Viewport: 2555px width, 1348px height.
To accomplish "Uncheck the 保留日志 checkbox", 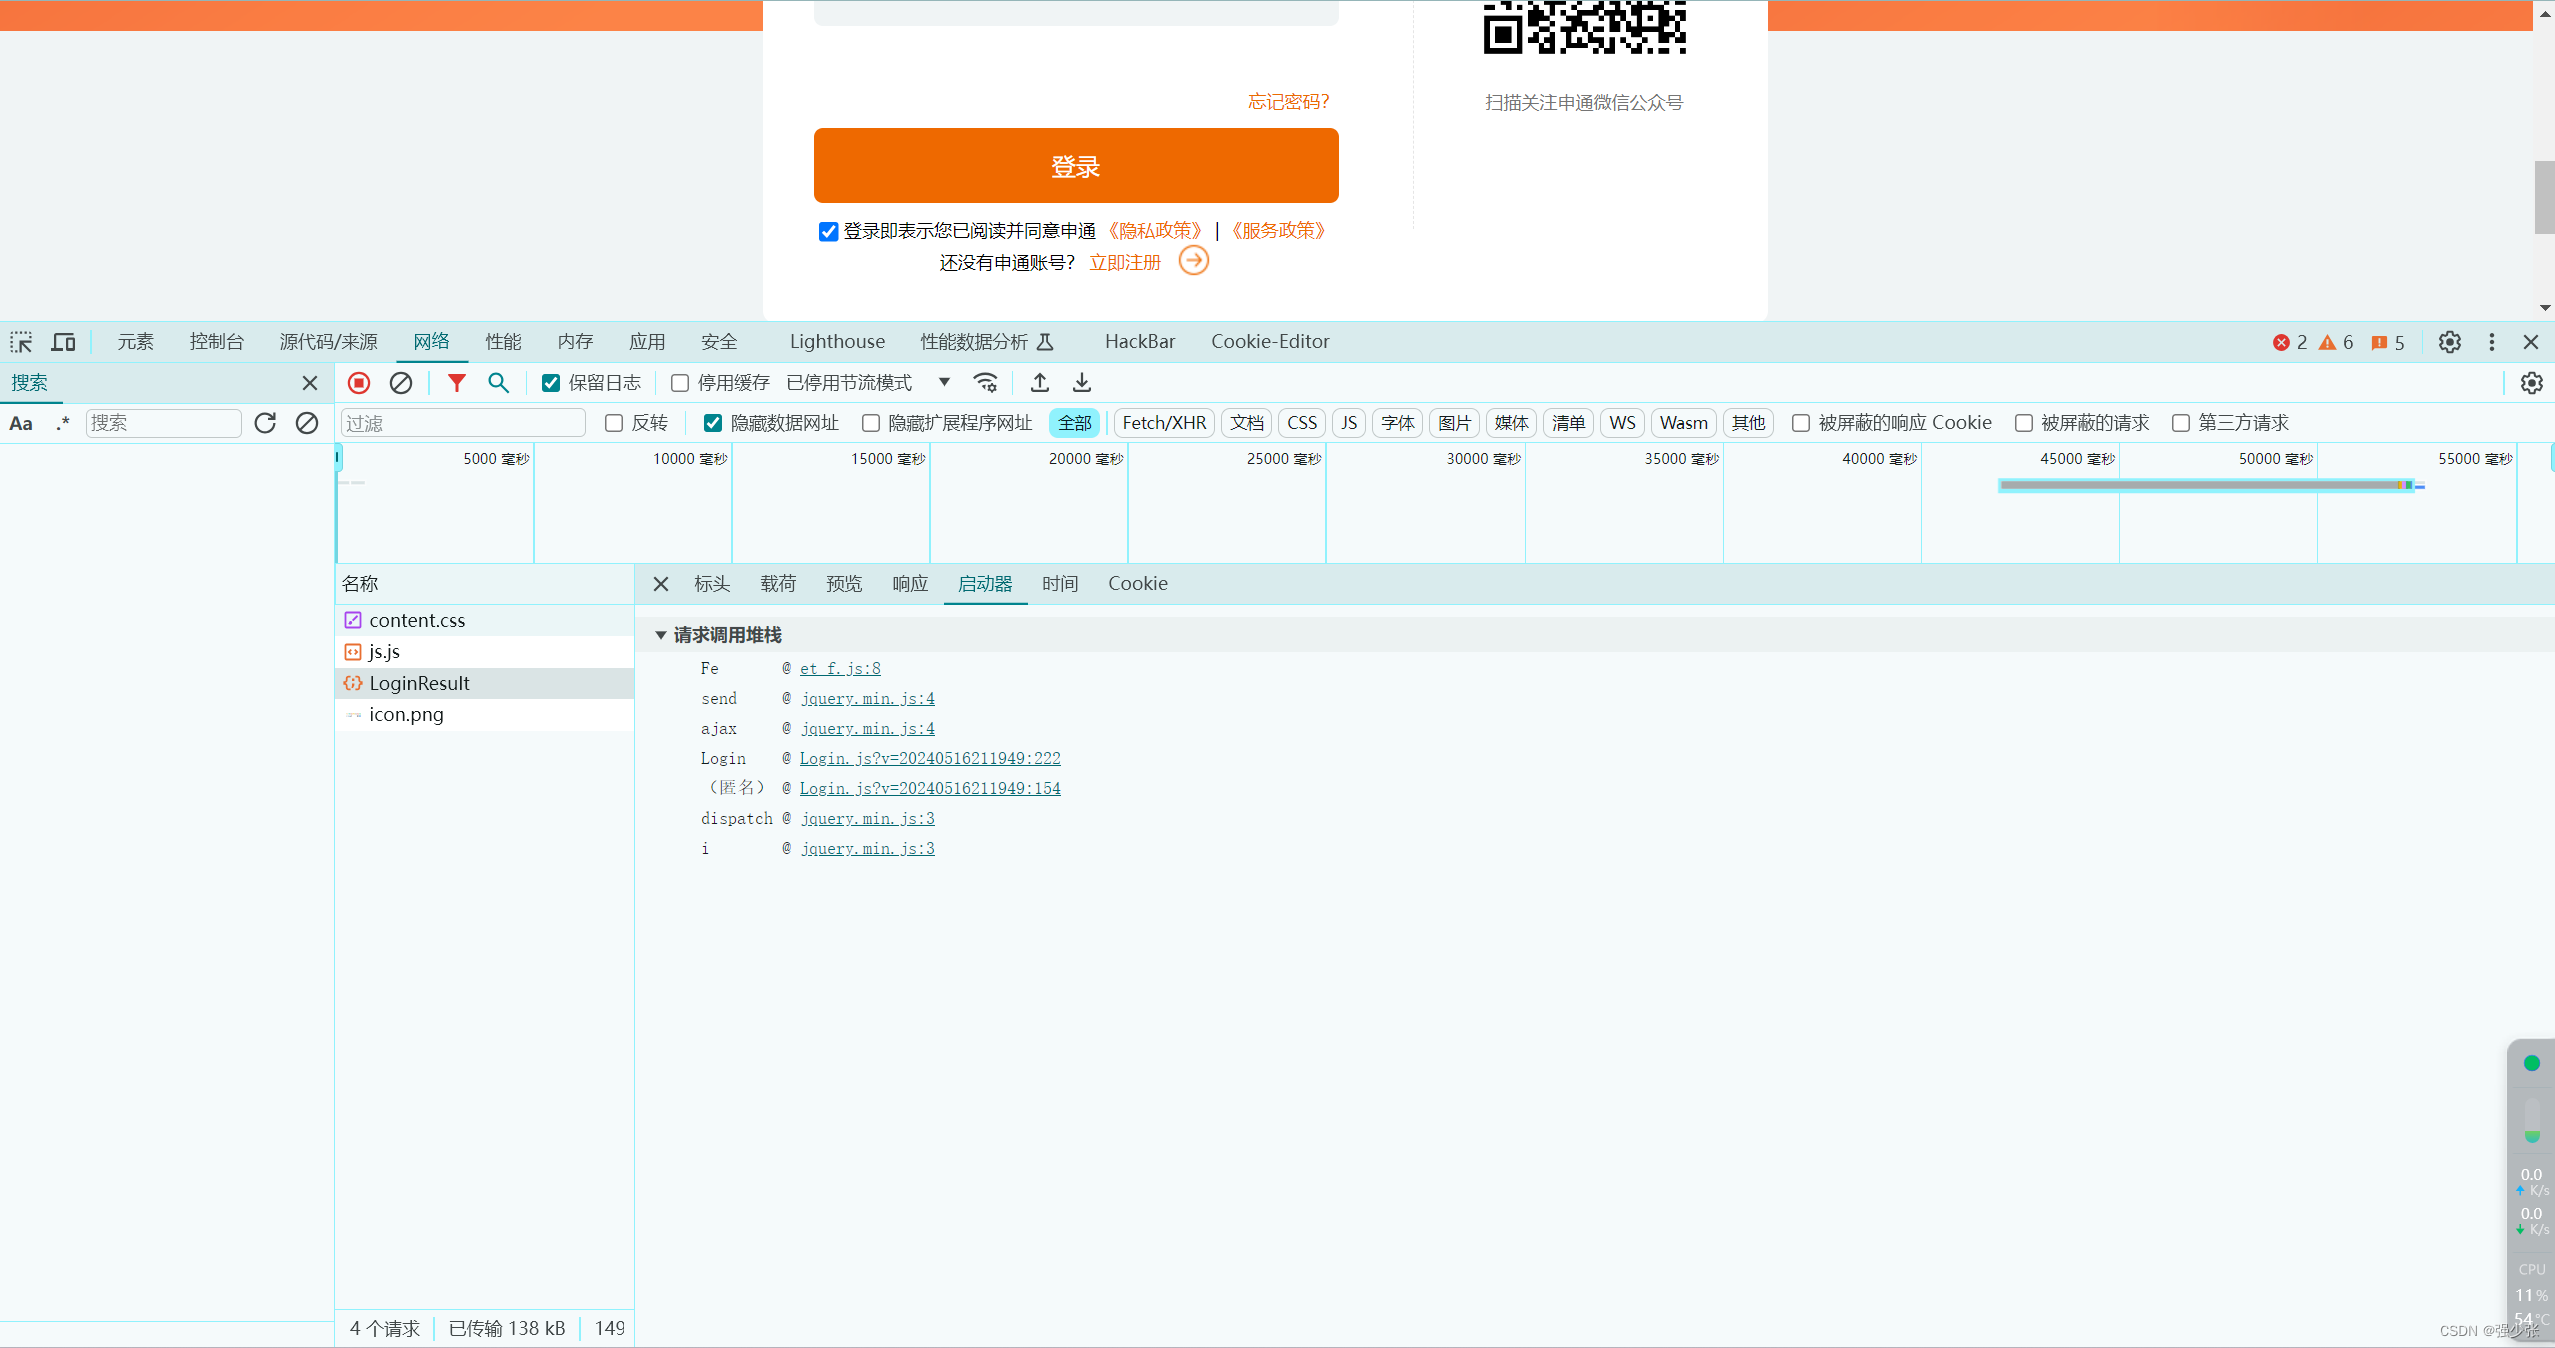I will point(551,383).
